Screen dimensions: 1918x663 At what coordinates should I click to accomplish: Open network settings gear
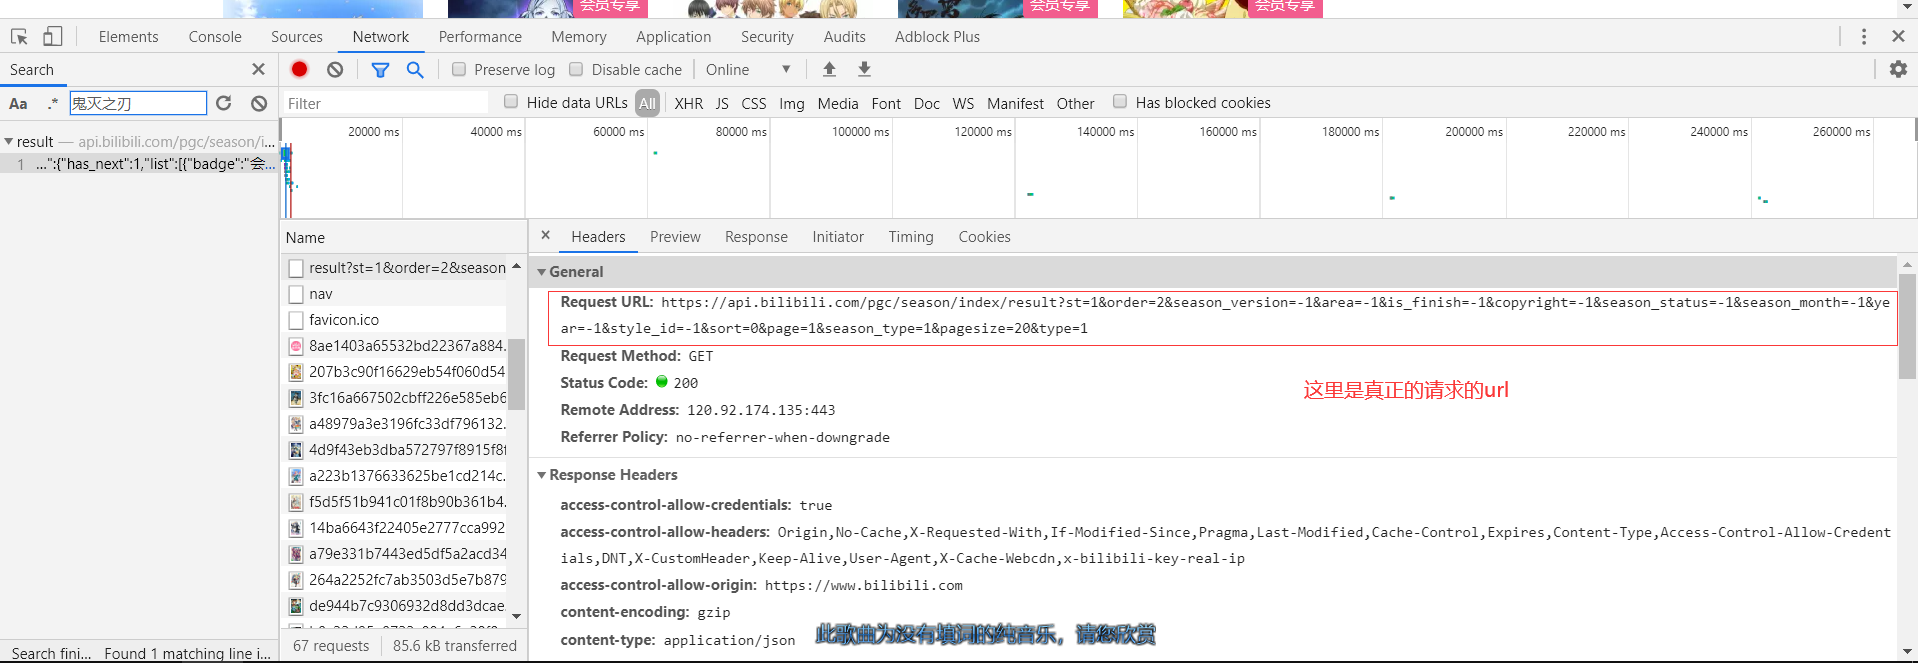click(1898, 69)
